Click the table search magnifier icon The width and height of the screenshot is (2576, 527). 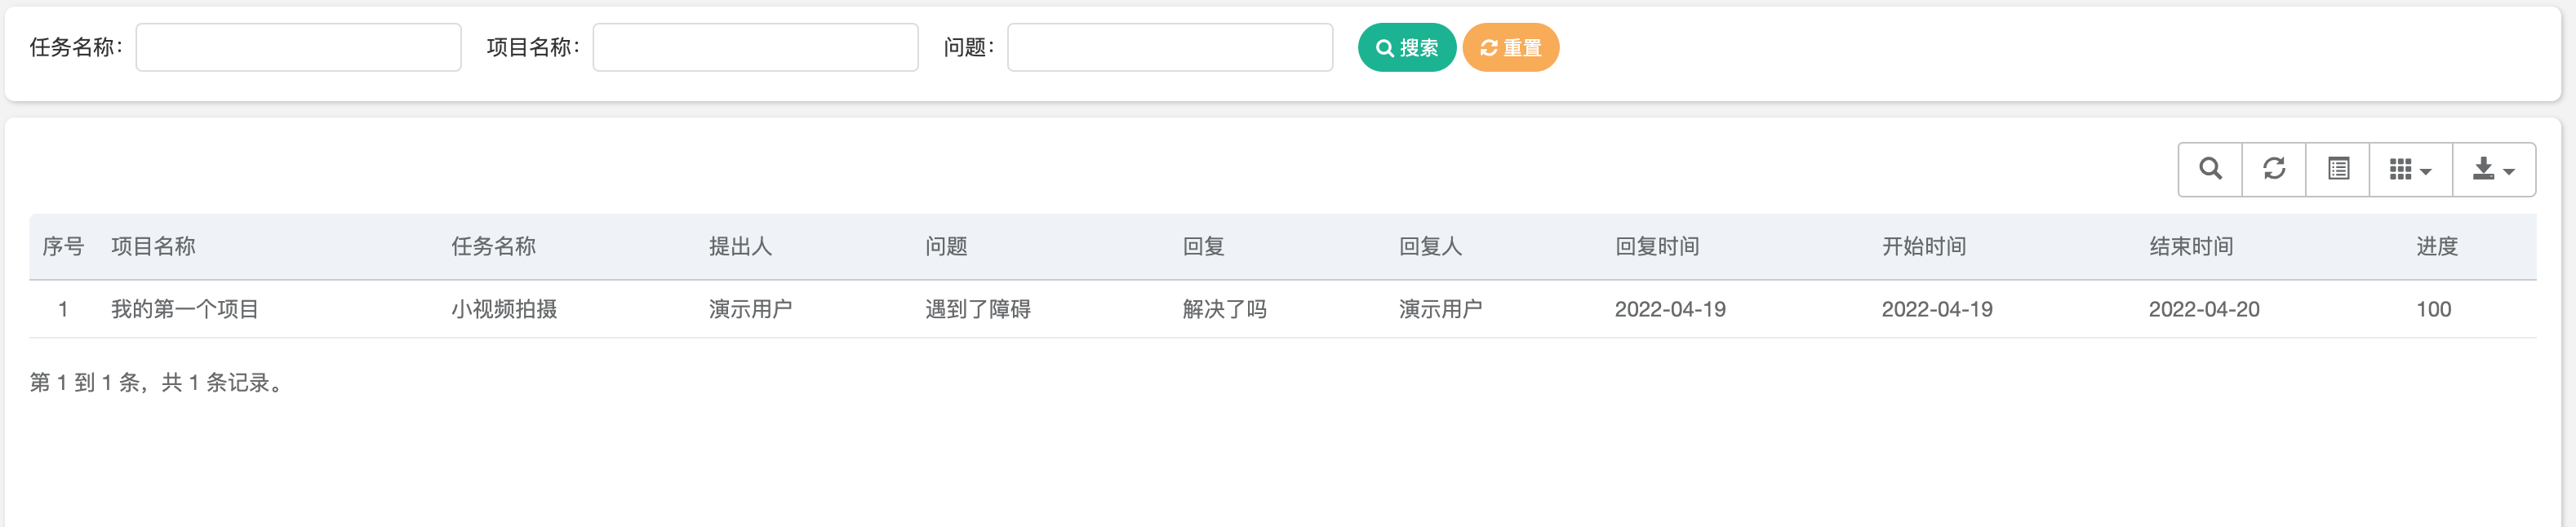pos(2210,169)
